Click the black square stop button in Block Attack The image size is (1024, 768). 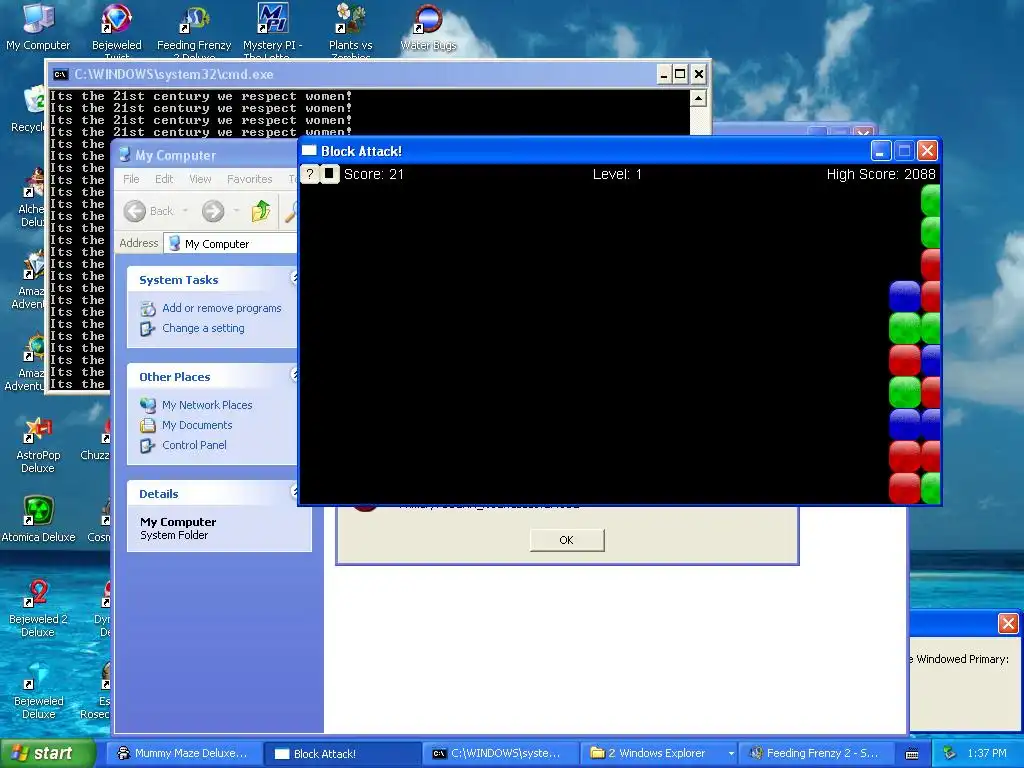pyautogui.click(x=329, y=174)
